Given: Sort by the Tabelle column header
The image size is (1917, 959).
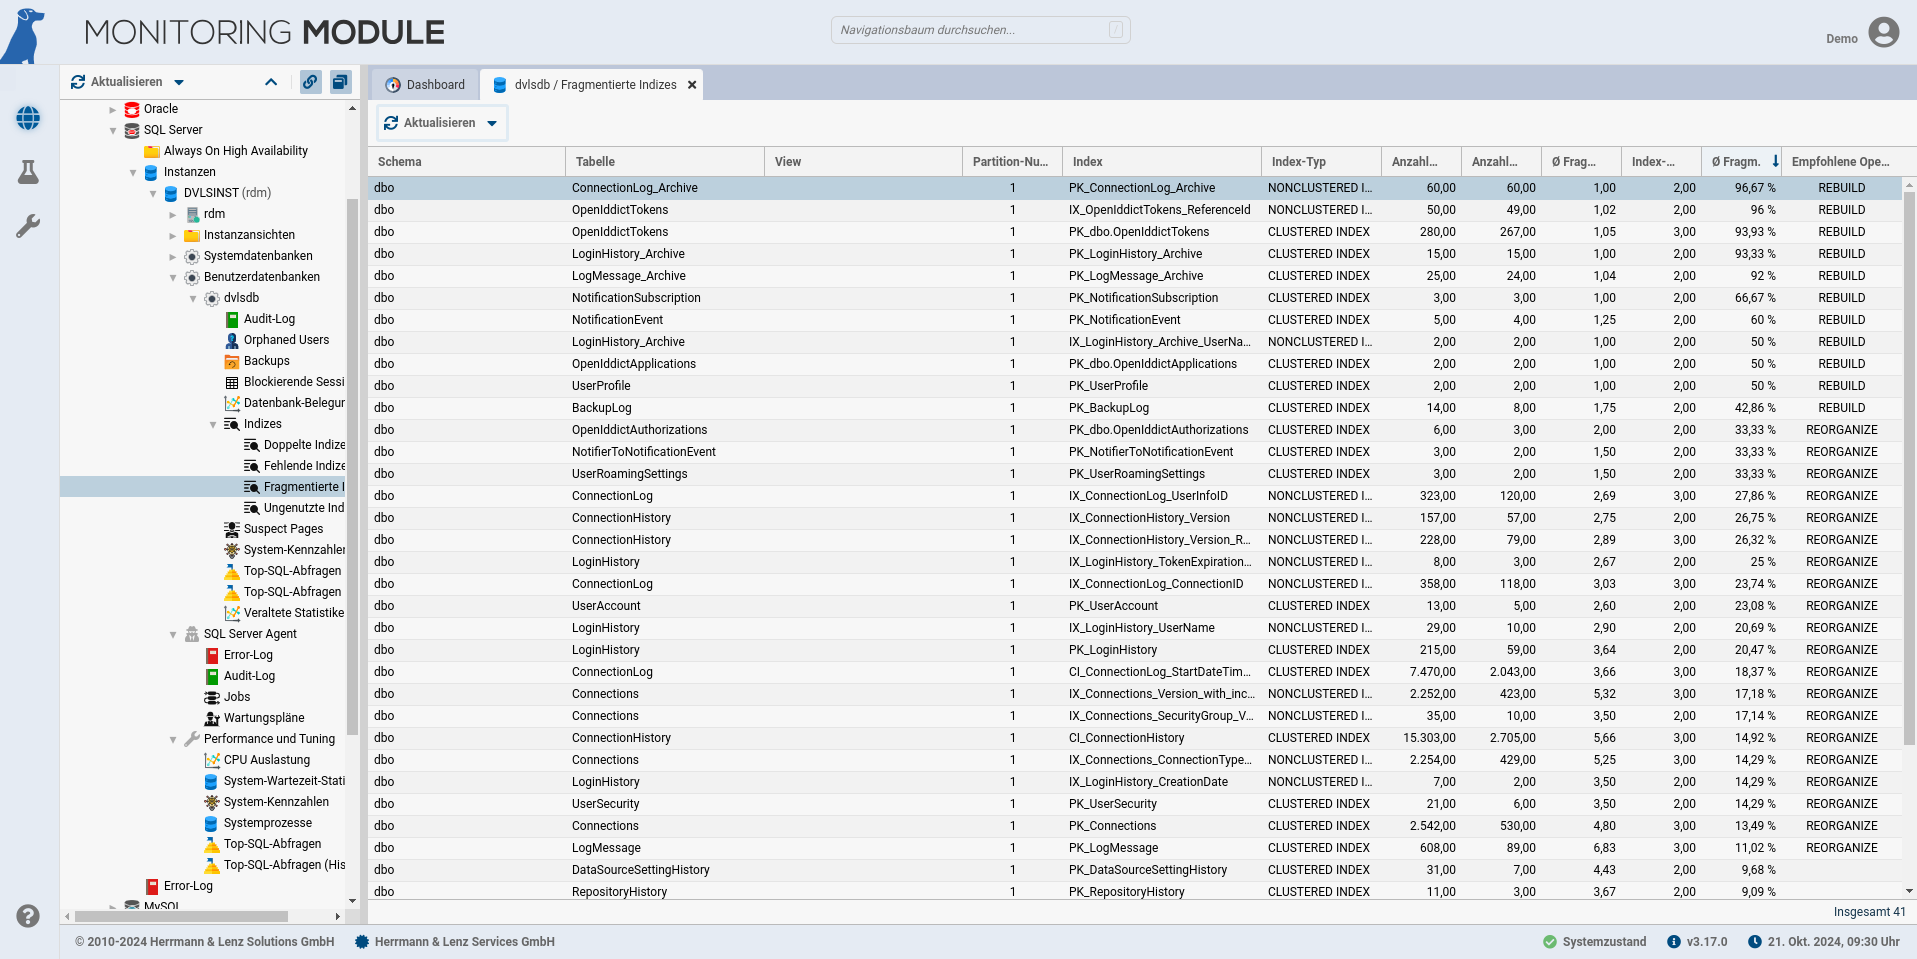Looking at the screenshot, I should click(665, 162).
